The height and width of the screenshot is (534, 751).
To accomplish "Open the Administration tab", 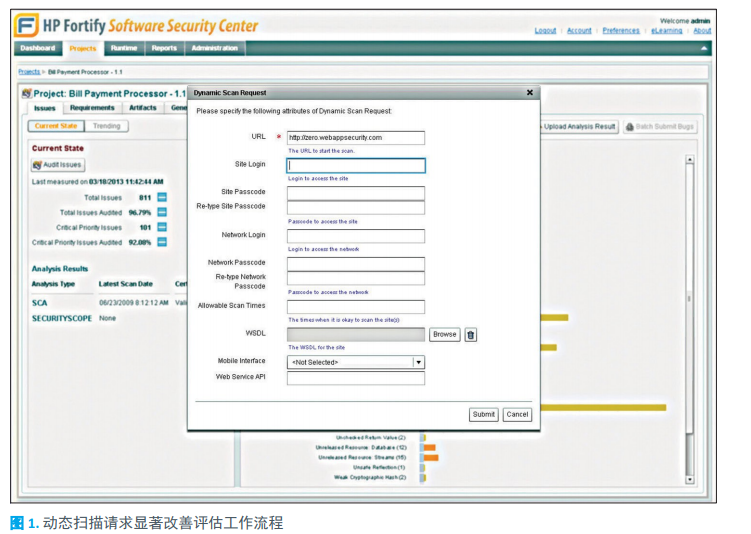I will (x=215, y=48).
